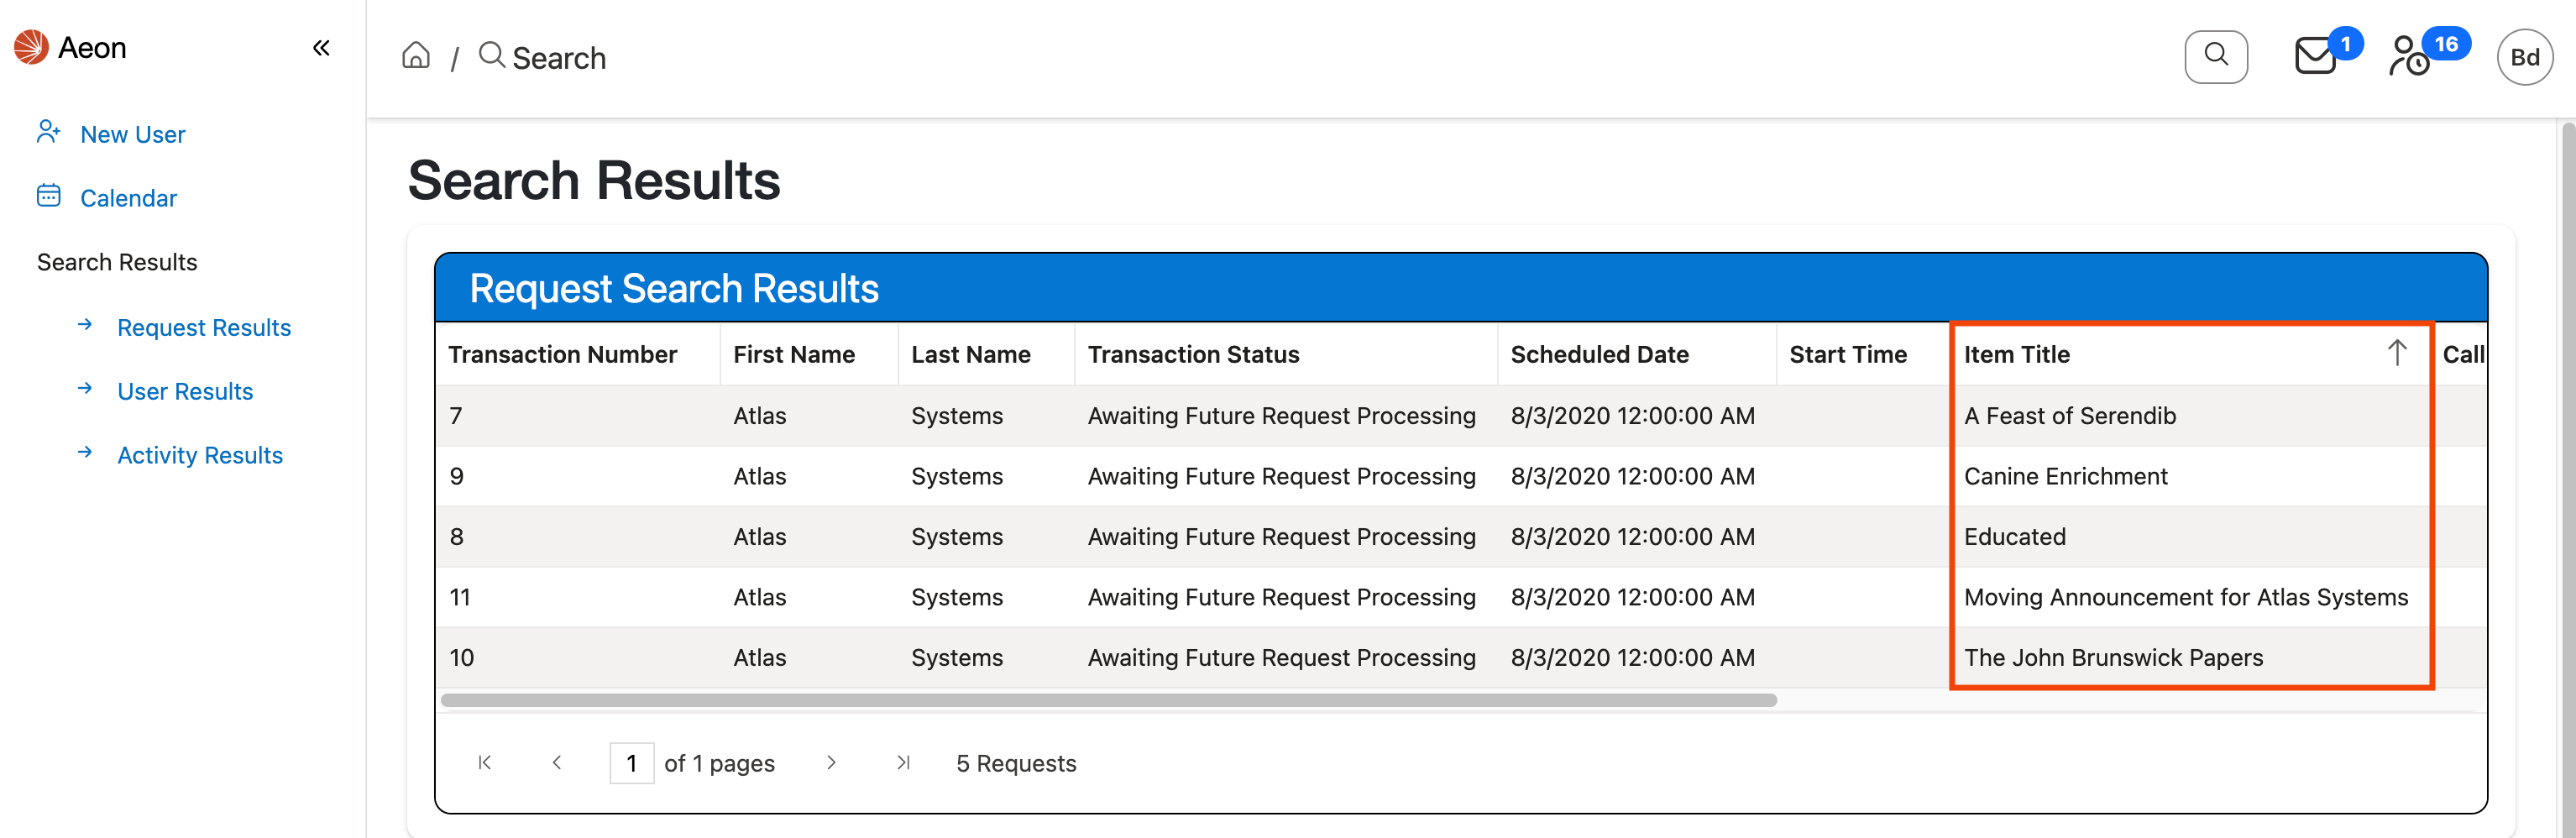Click the table's horizontal scrollbar
The image size is (2576, 838).
coord(1108,700)
